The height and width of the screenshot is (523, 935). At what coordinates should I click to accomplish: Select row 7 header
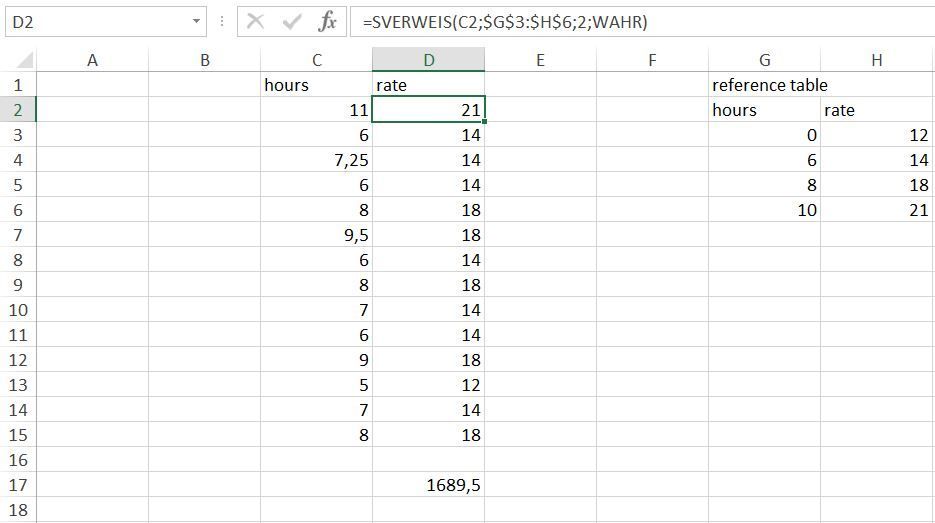(x=18, y=235)
